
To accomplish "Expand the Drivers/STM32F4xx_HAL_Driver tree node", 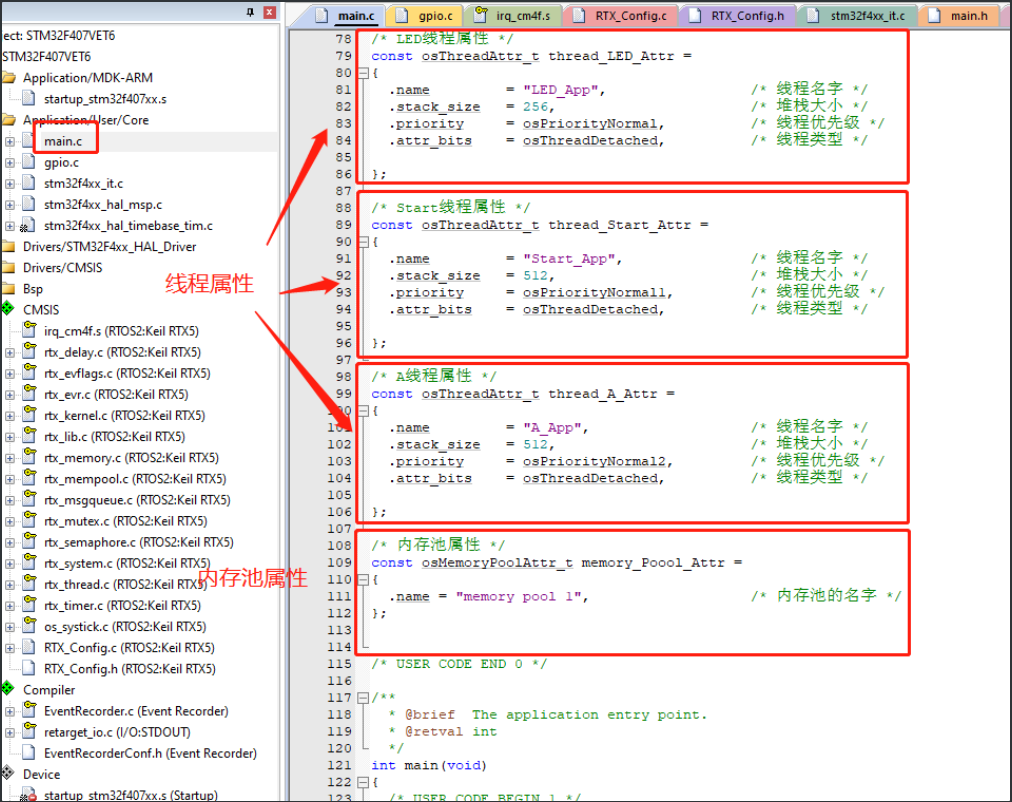I will pos(9,246).
